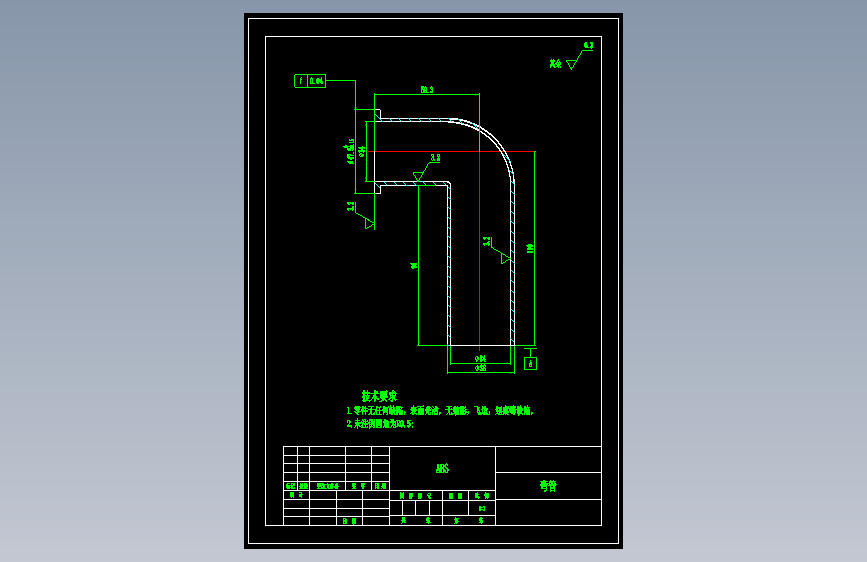Click the 其余 surface finish note

pyautogui.click(x=555, y=64)
